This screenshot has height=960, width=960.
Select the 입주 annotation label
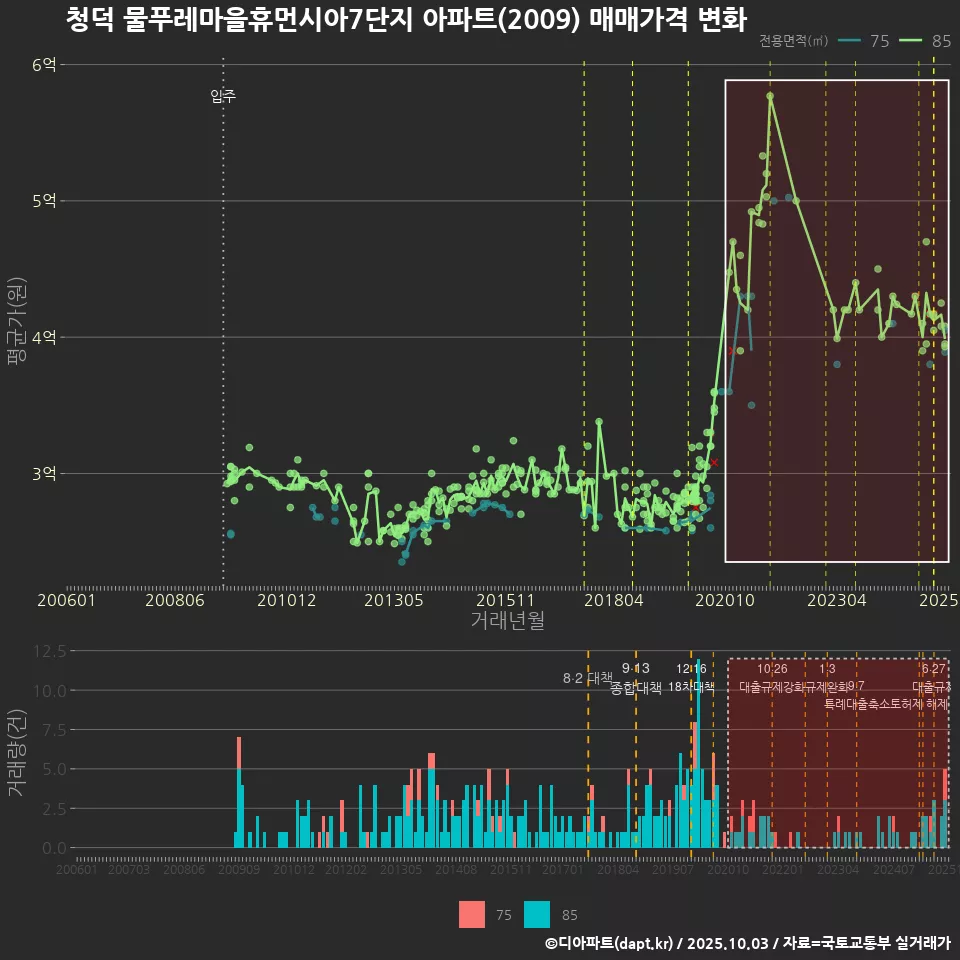(223, 97)
